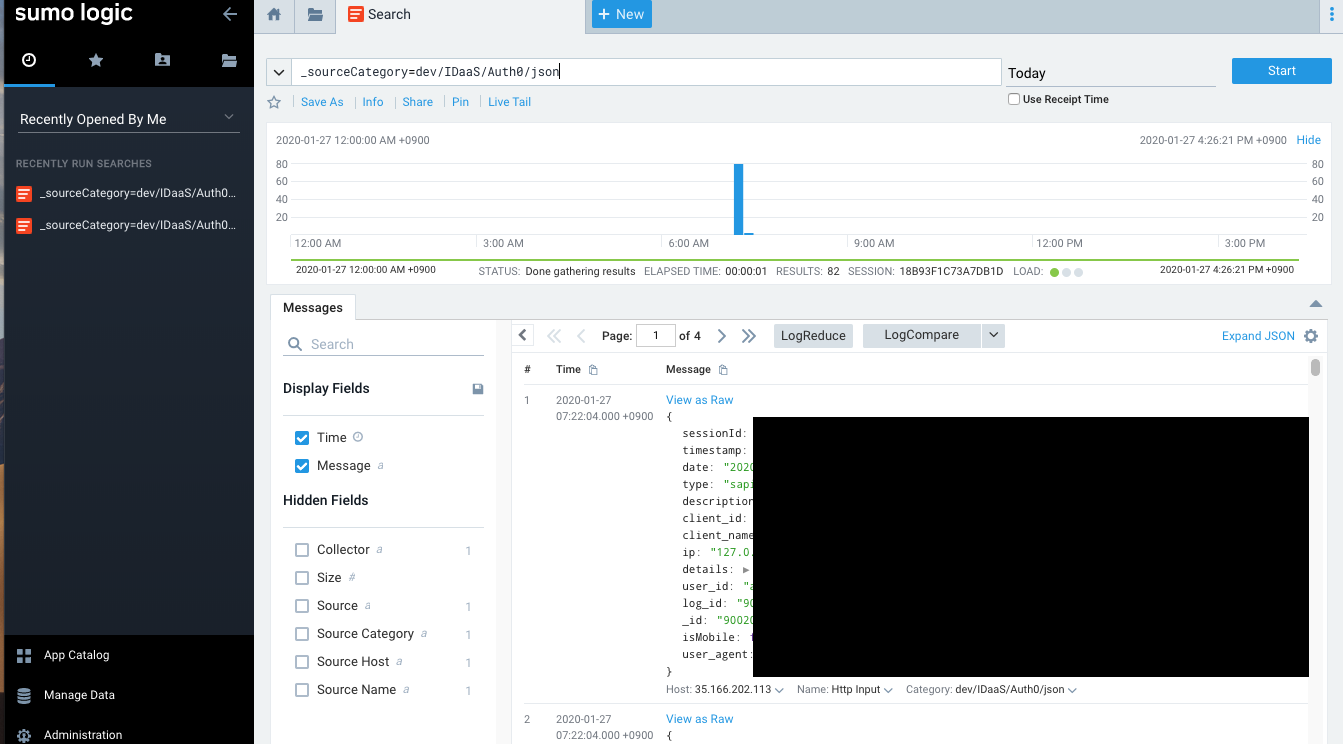
Task: Enable Use Receipt Time
Action: click(1012, 98)
